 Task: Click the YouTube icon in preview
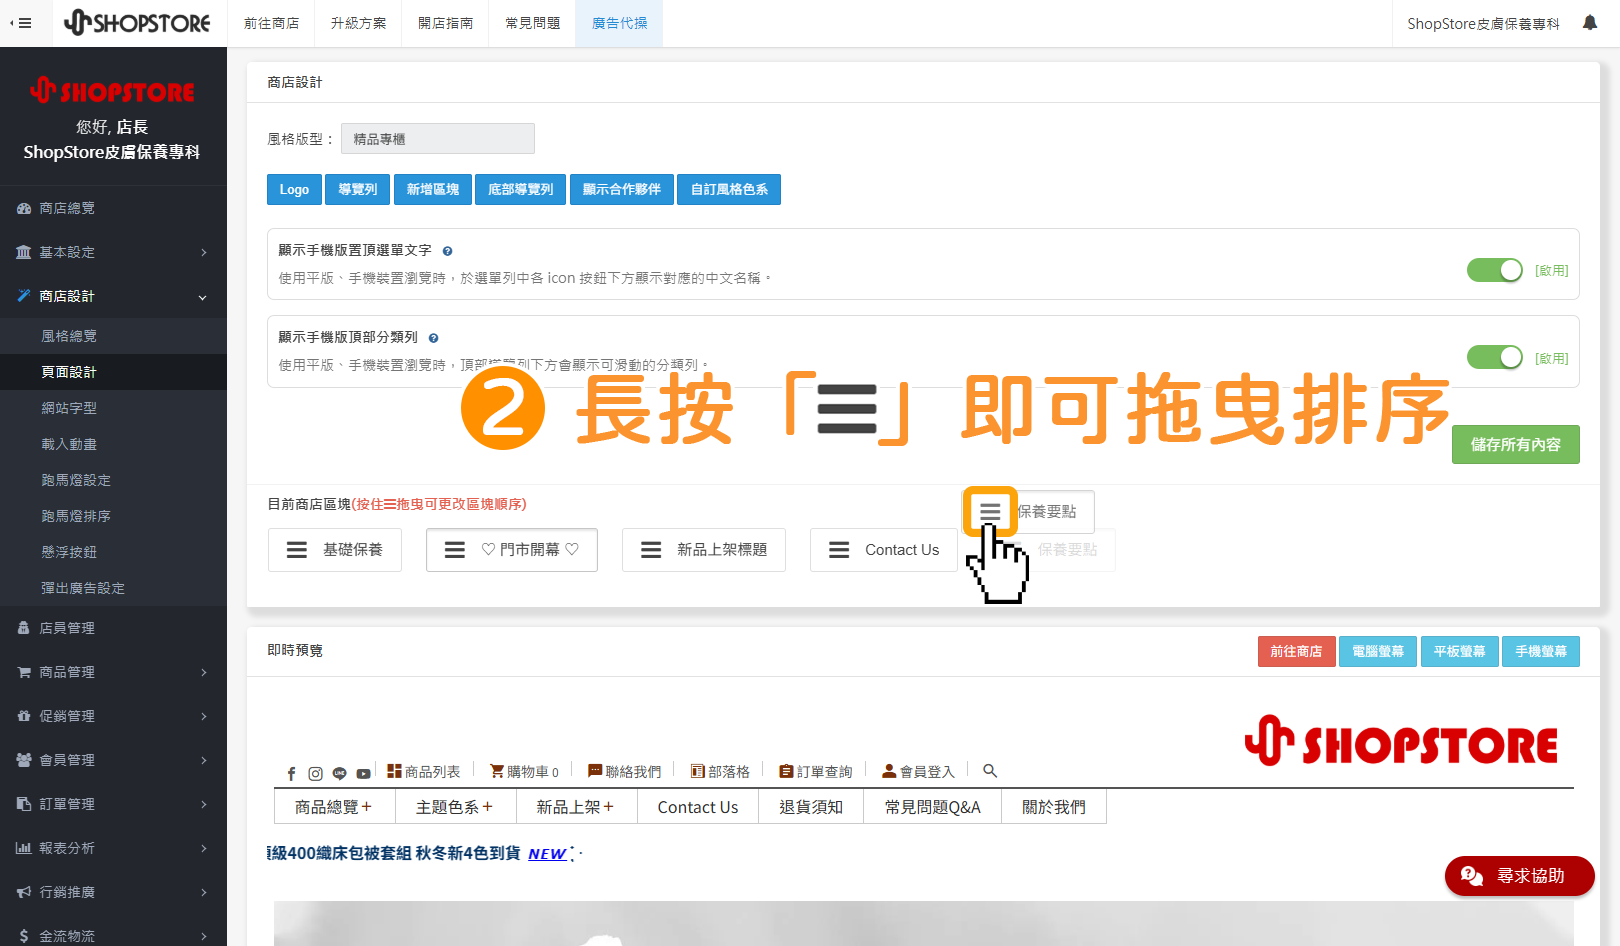[x=363, y=773]
